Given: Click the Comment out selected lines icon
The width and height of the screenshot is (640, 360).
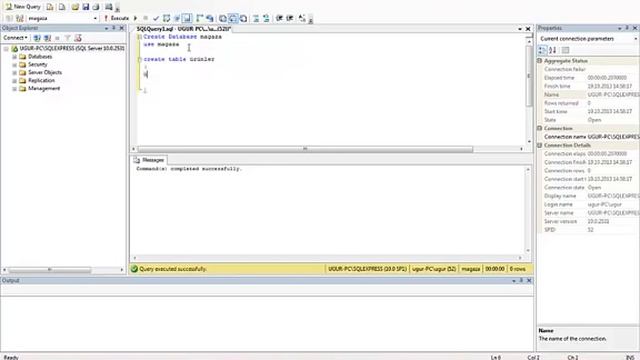Looking at the screenshot, I should [256, 18].
